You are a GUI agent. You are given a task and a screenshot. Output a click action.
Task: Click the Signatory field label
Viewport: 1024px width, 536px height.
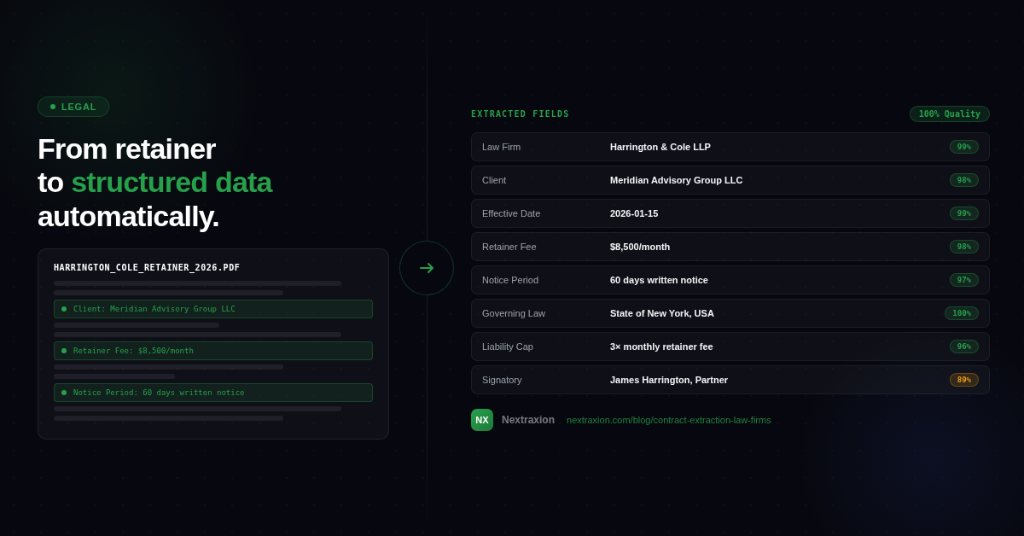(502, 380)
